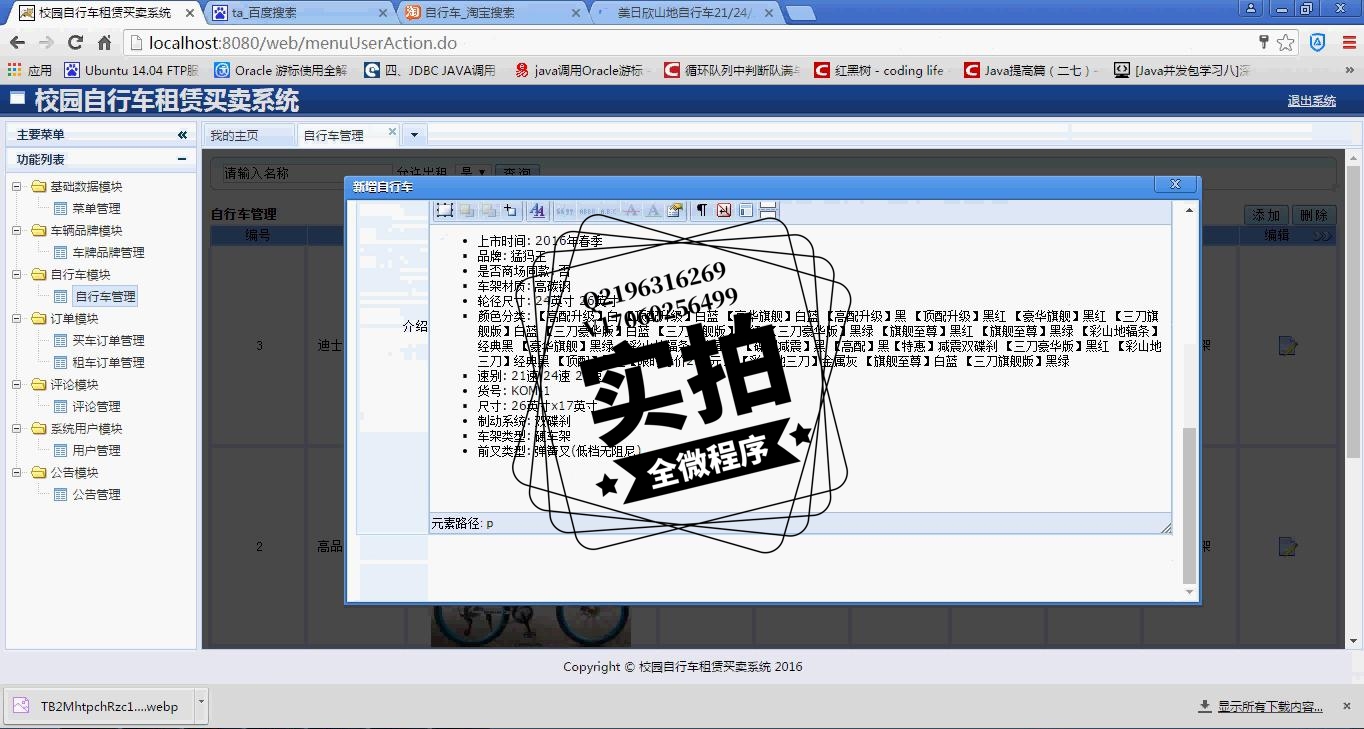Image resolution: width=1364 pixels, height=729 pixels.
Task: Collapse the 主要菜单 sidebar panel
Action: 182,135
